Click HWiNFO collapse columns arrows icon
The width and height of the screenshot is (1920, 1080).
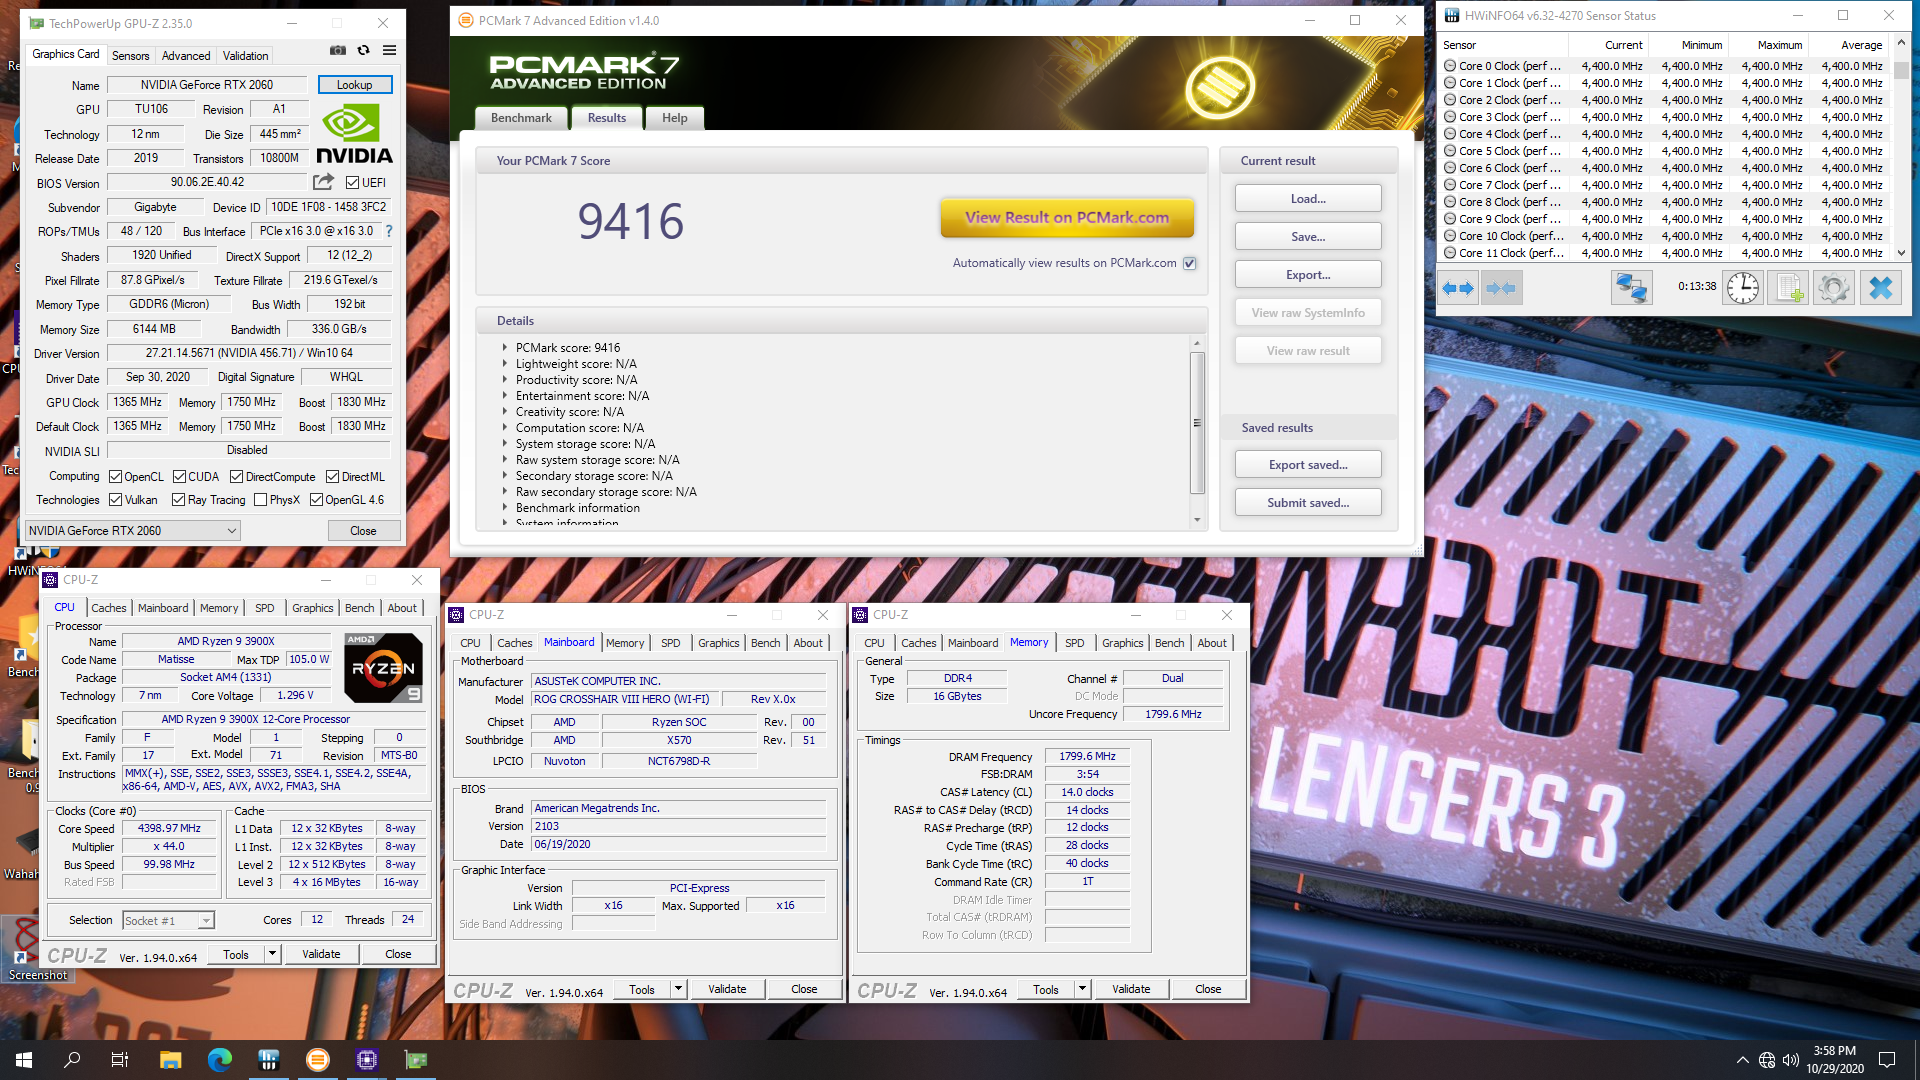tap(1500, 288)
